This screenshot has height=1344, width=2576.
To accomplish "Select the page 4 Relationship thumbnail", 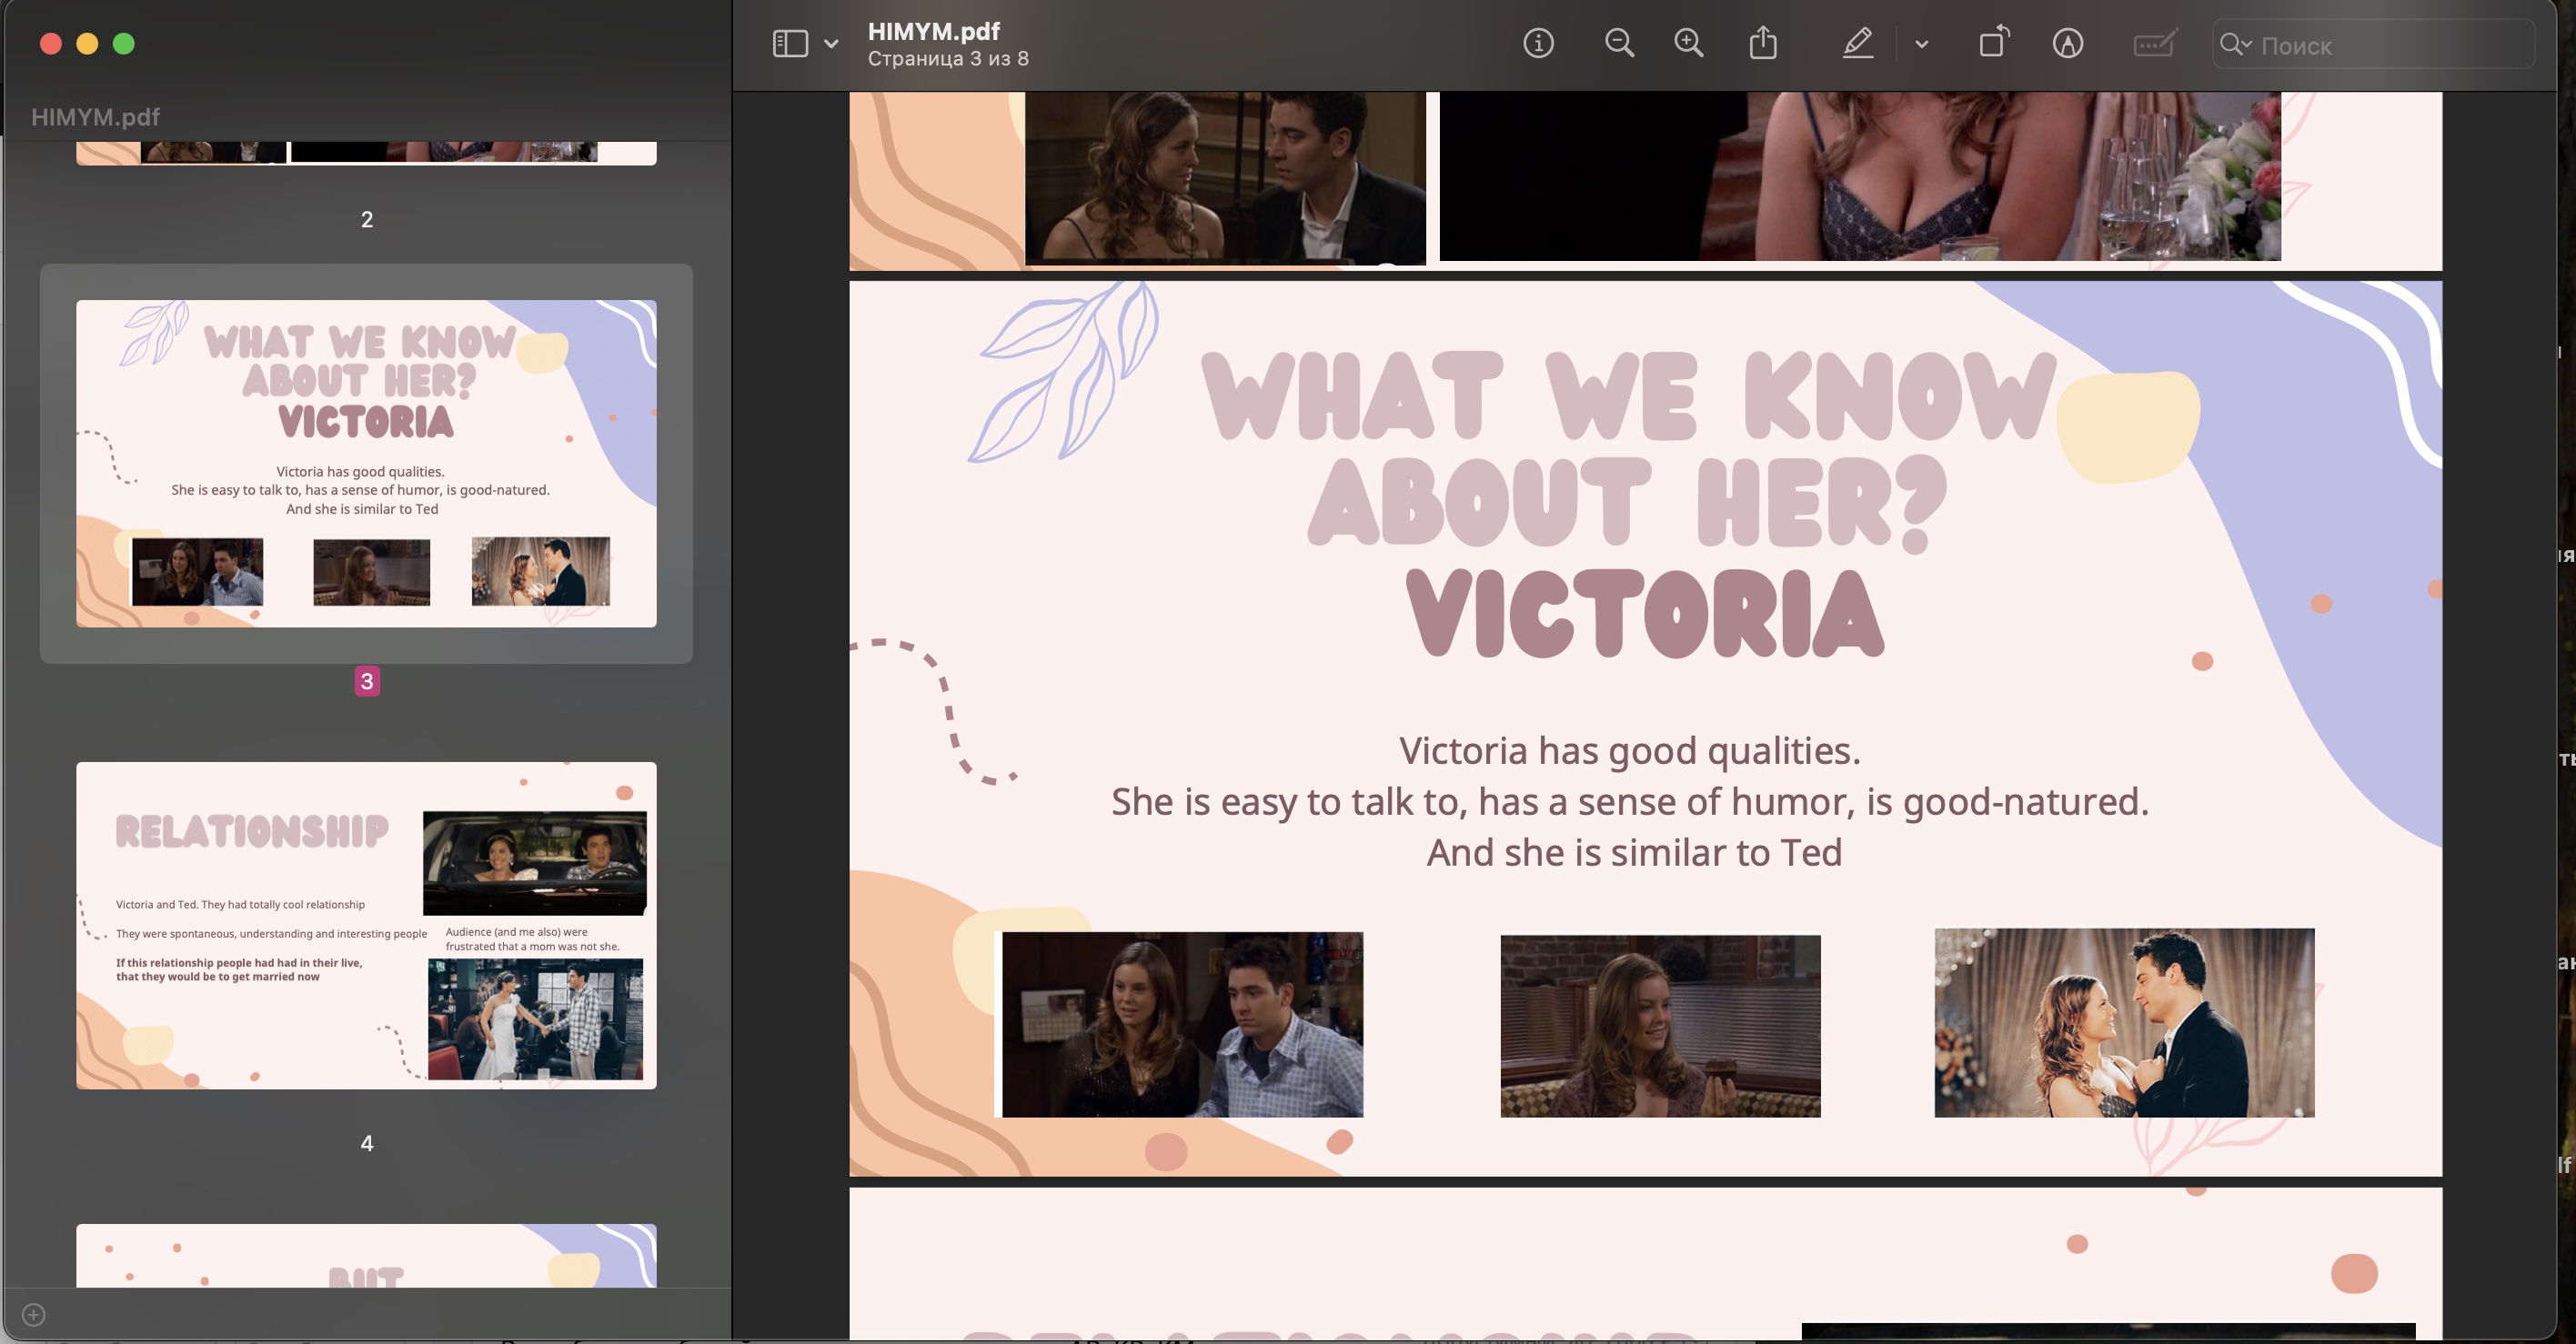I will coord(366,925).
